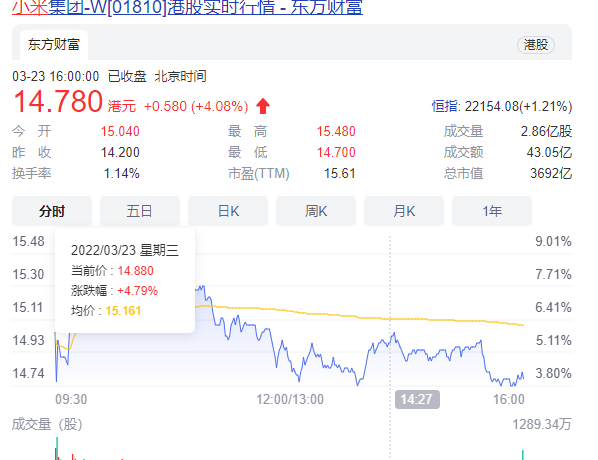
Task: Click the day's high value 15.480
Action: 336,132
